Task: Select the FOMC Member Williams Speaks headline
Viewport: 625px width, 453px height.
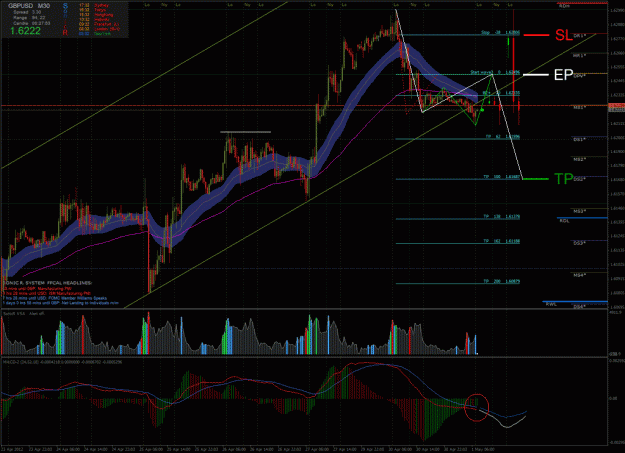Action: 55,298
